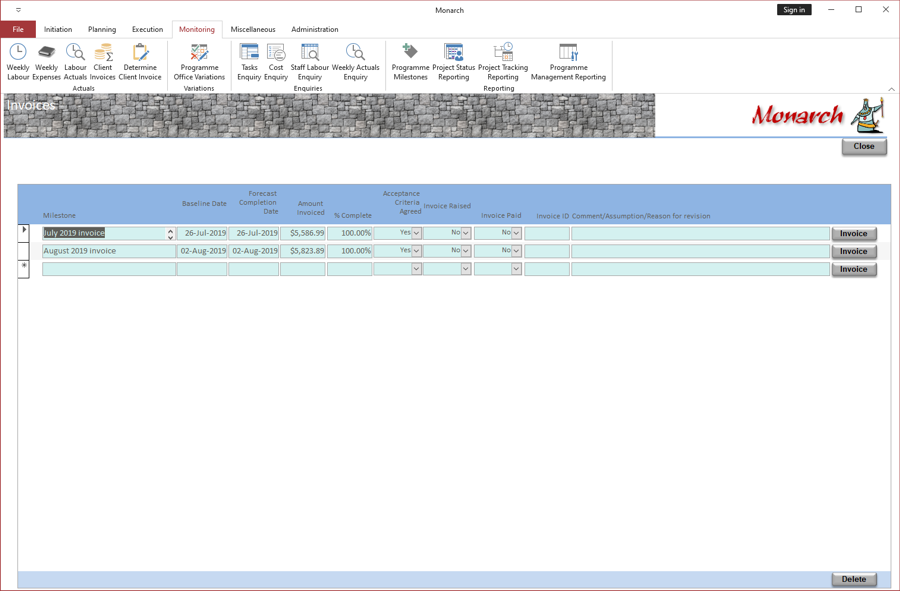Click Invoice button on the new blank row

point(854,269)
